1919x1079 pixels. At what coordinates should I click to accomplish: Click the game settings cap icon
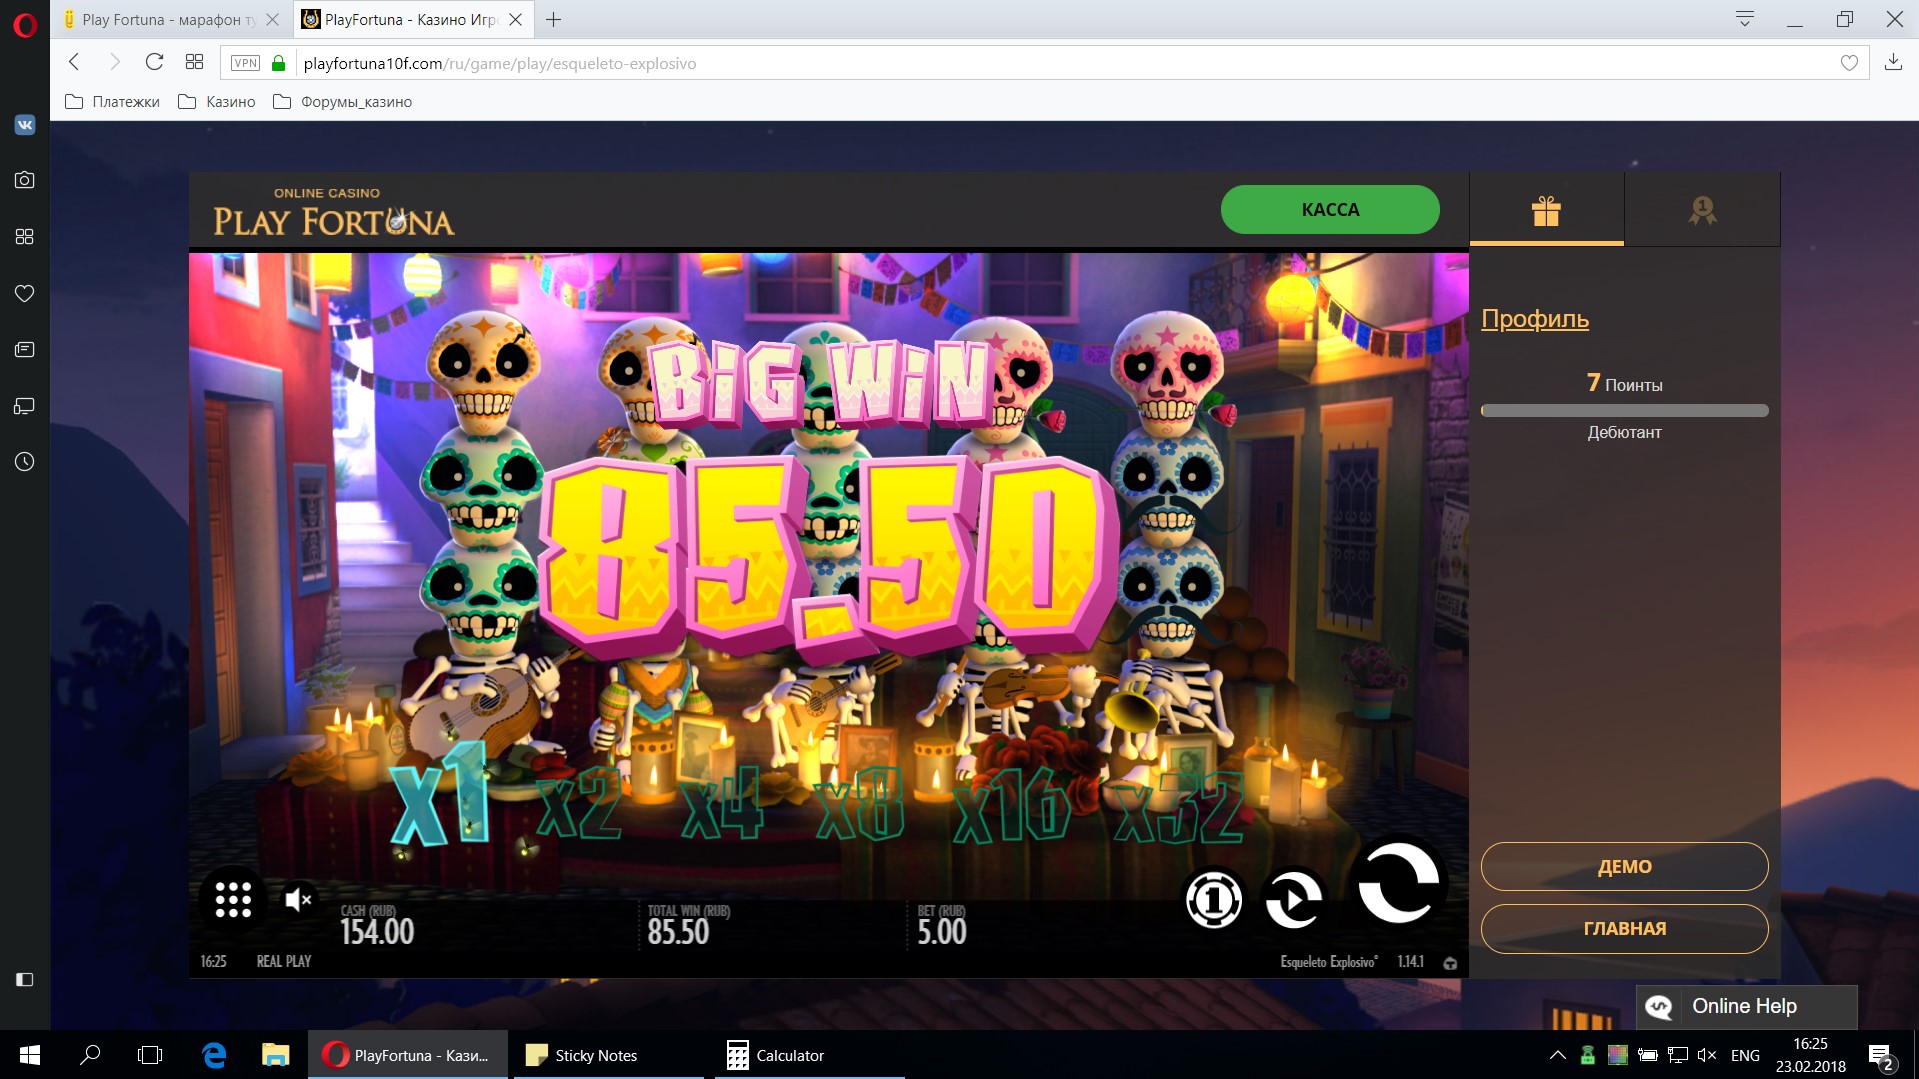[1450, 962]
